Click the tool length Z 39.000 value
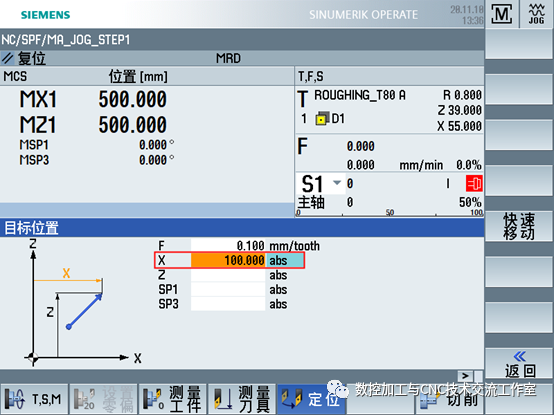The height and width of the screenshot is (415, 554). pos(460,110)
